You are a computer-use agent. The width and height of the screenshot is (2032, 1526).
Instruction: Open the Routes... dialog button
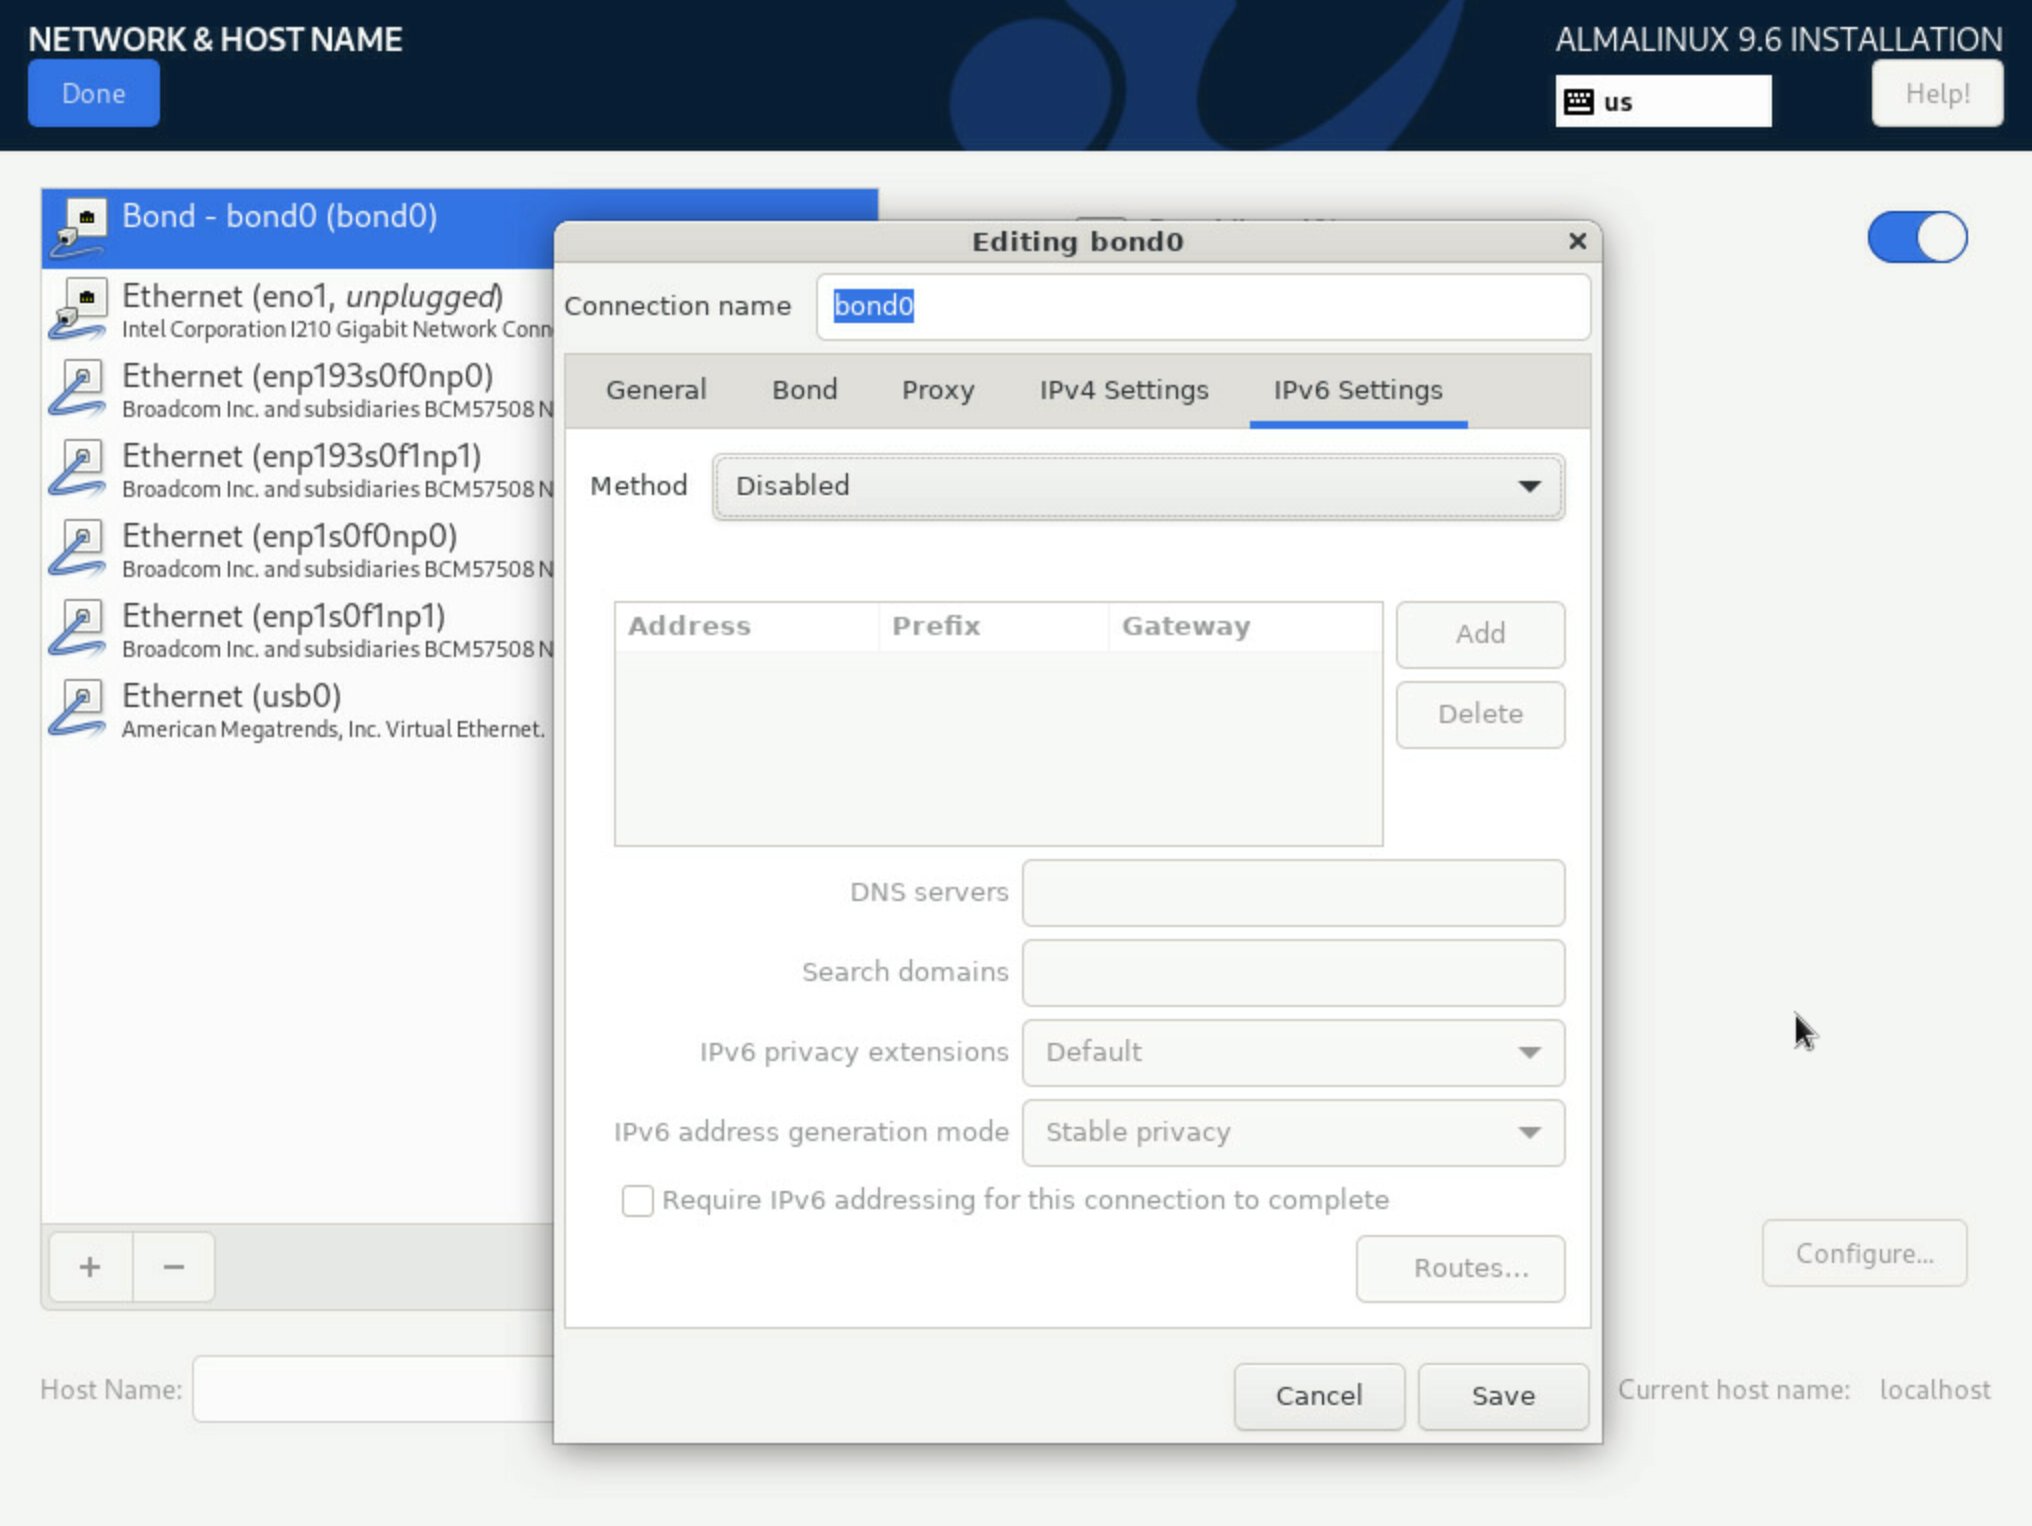pos(1460,1268)
